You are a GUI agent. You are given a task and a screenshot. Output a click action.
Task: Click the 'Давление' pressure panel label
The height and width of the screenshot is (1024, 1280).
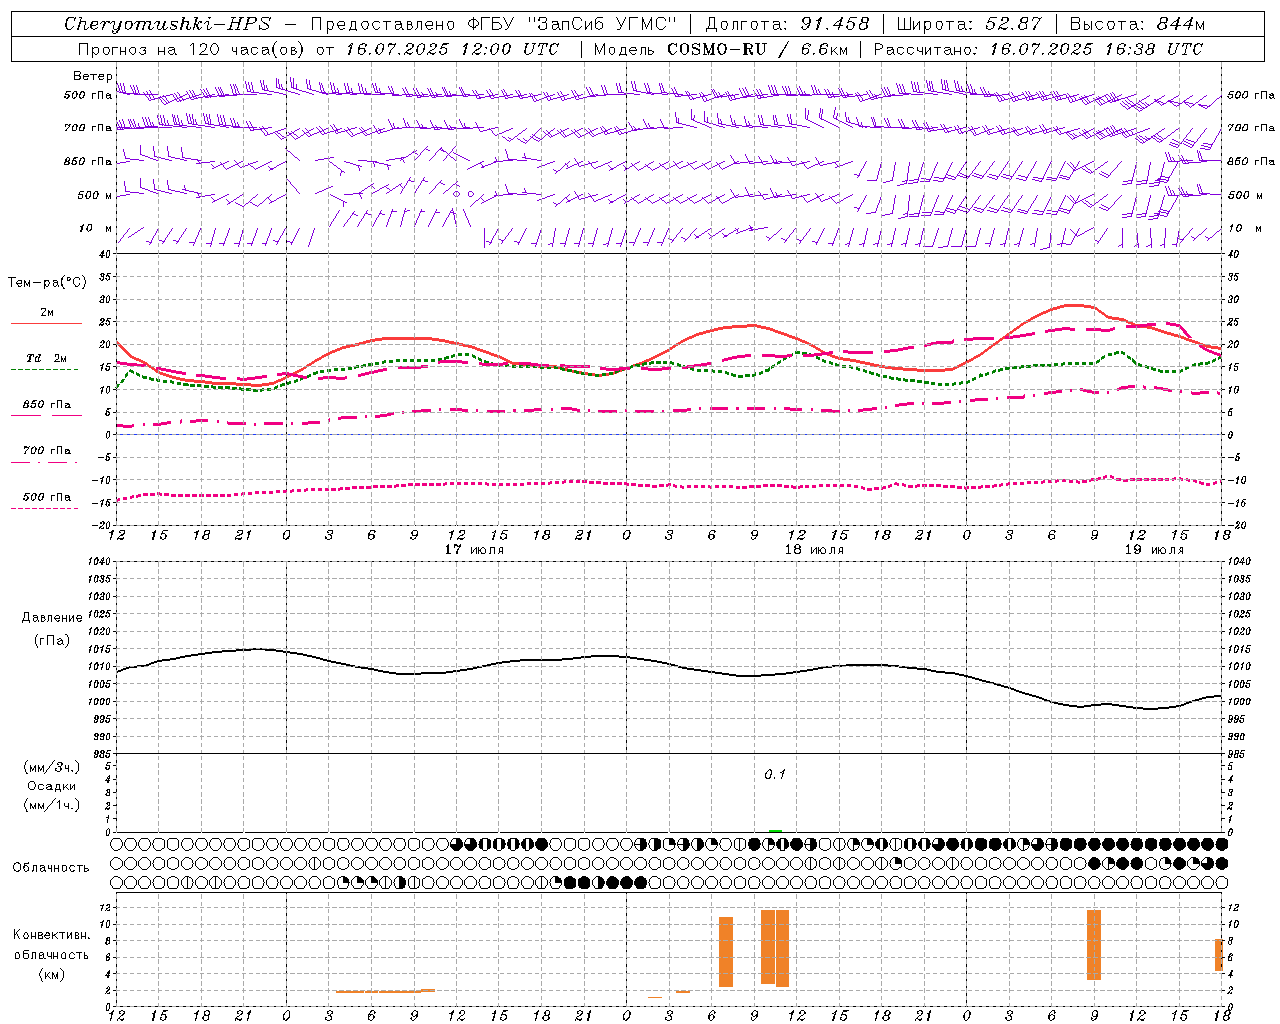pos(52,618)
